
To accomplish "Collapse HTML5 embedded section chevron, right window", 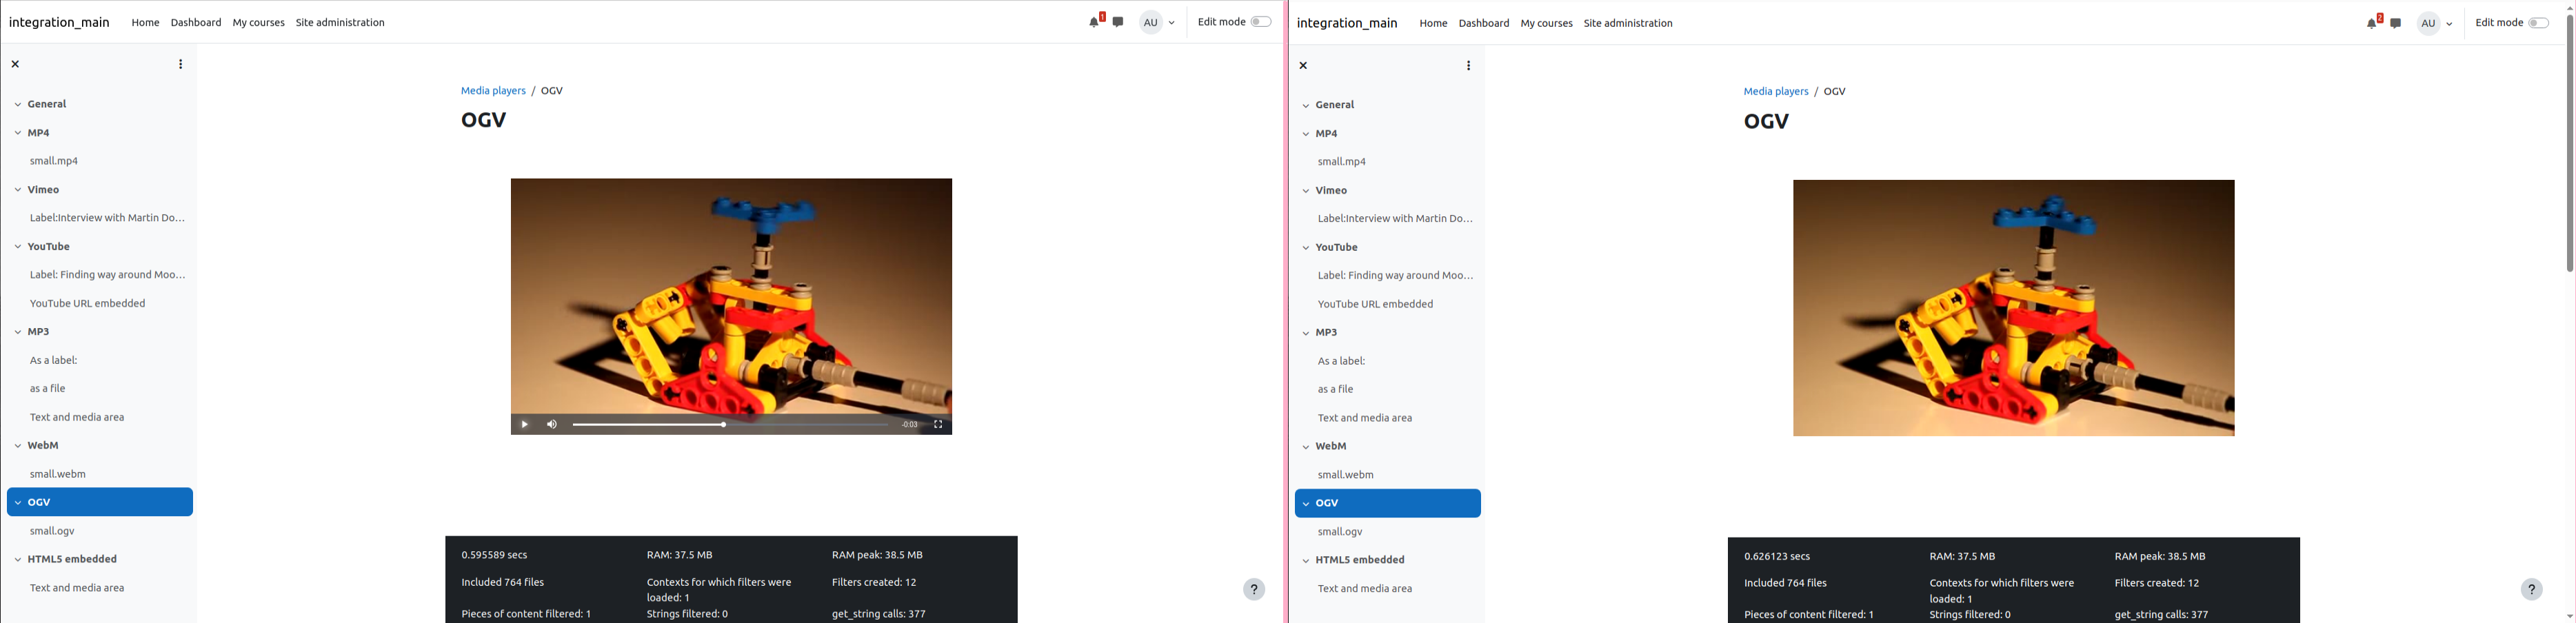I will (x=1305, y=560).
